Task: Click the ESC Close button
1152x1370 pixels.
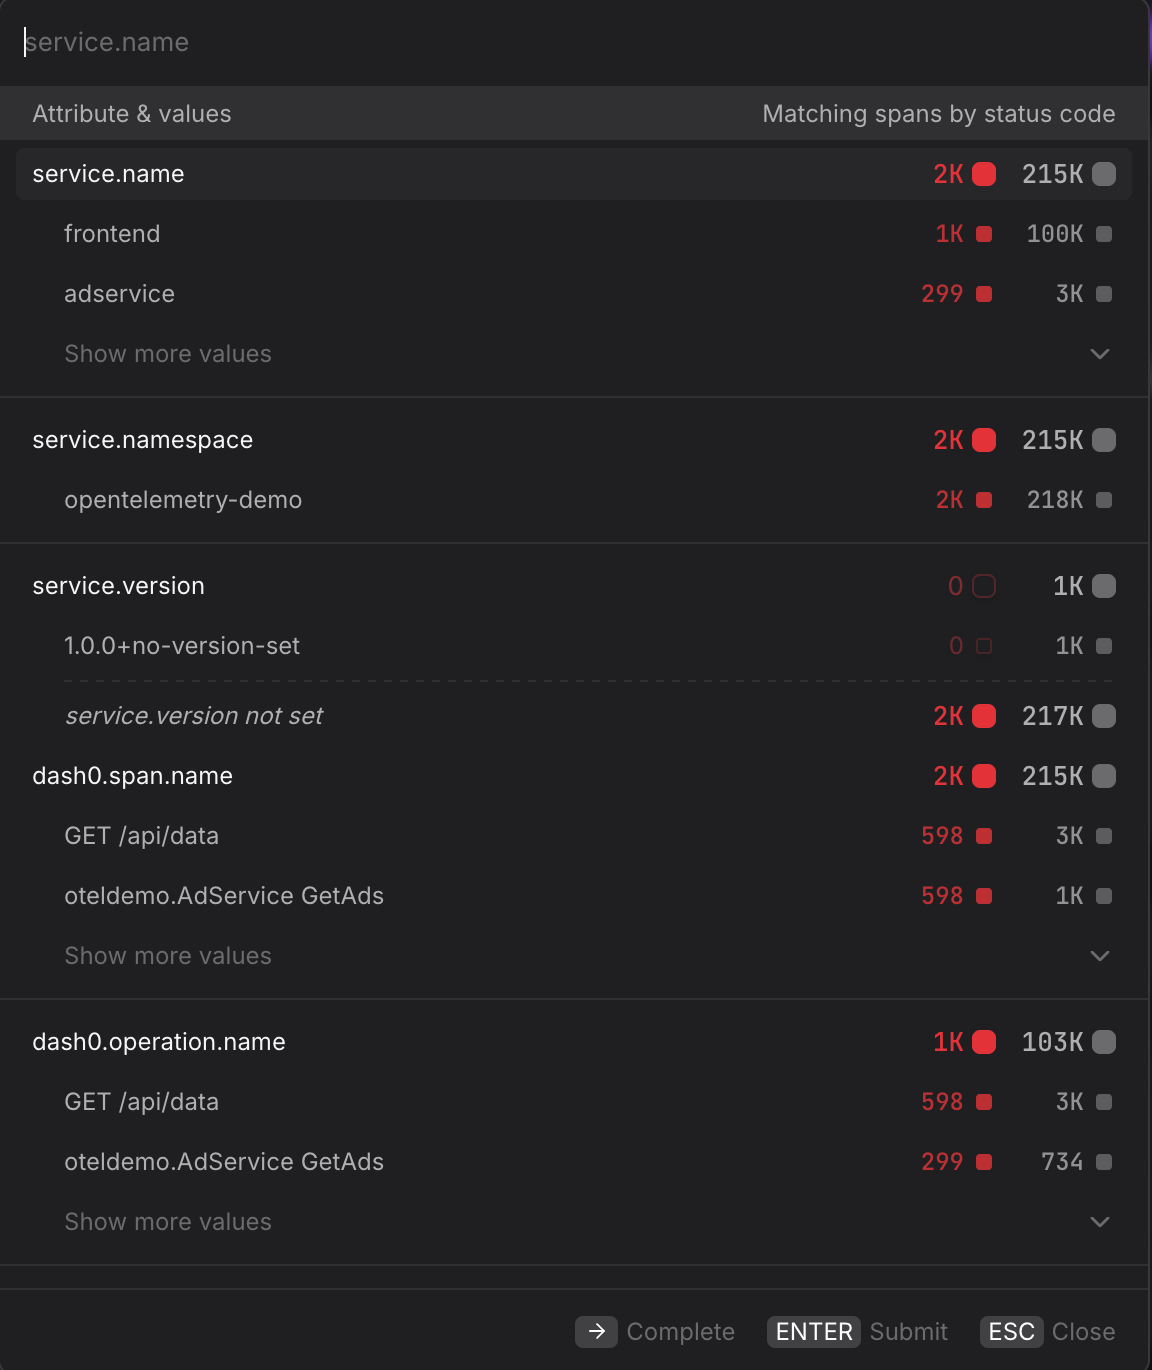Action: pos(1012,1332)
